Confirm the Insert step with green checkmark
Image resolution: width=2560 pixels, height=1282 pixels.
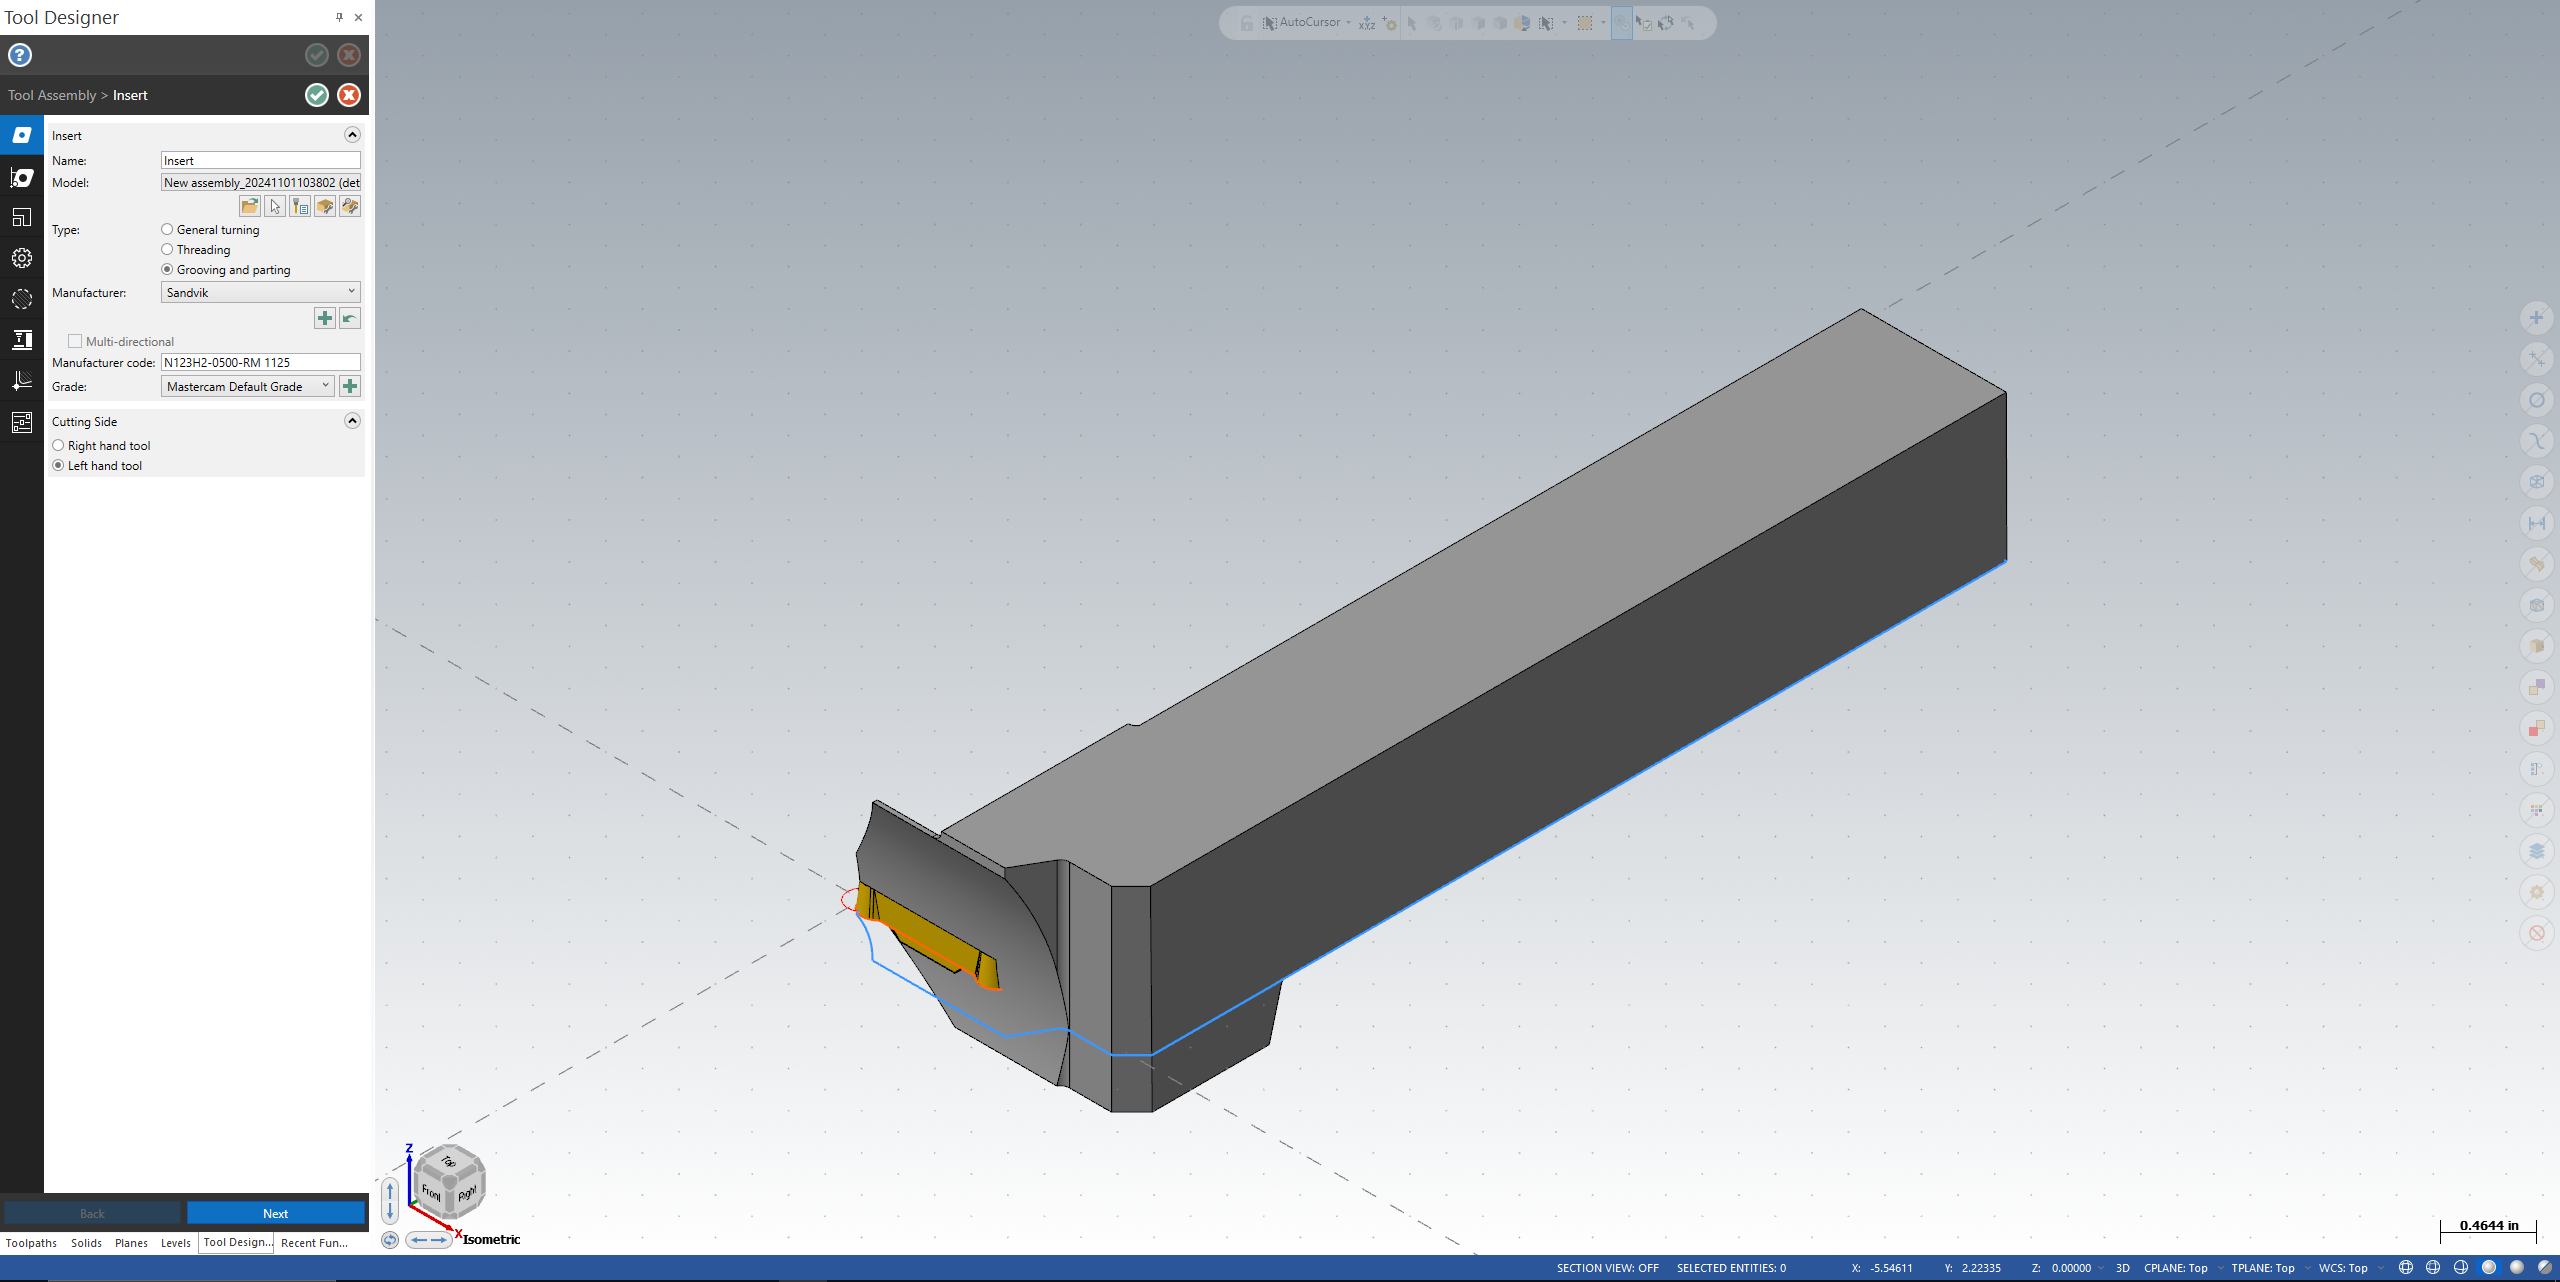[317, 95]
